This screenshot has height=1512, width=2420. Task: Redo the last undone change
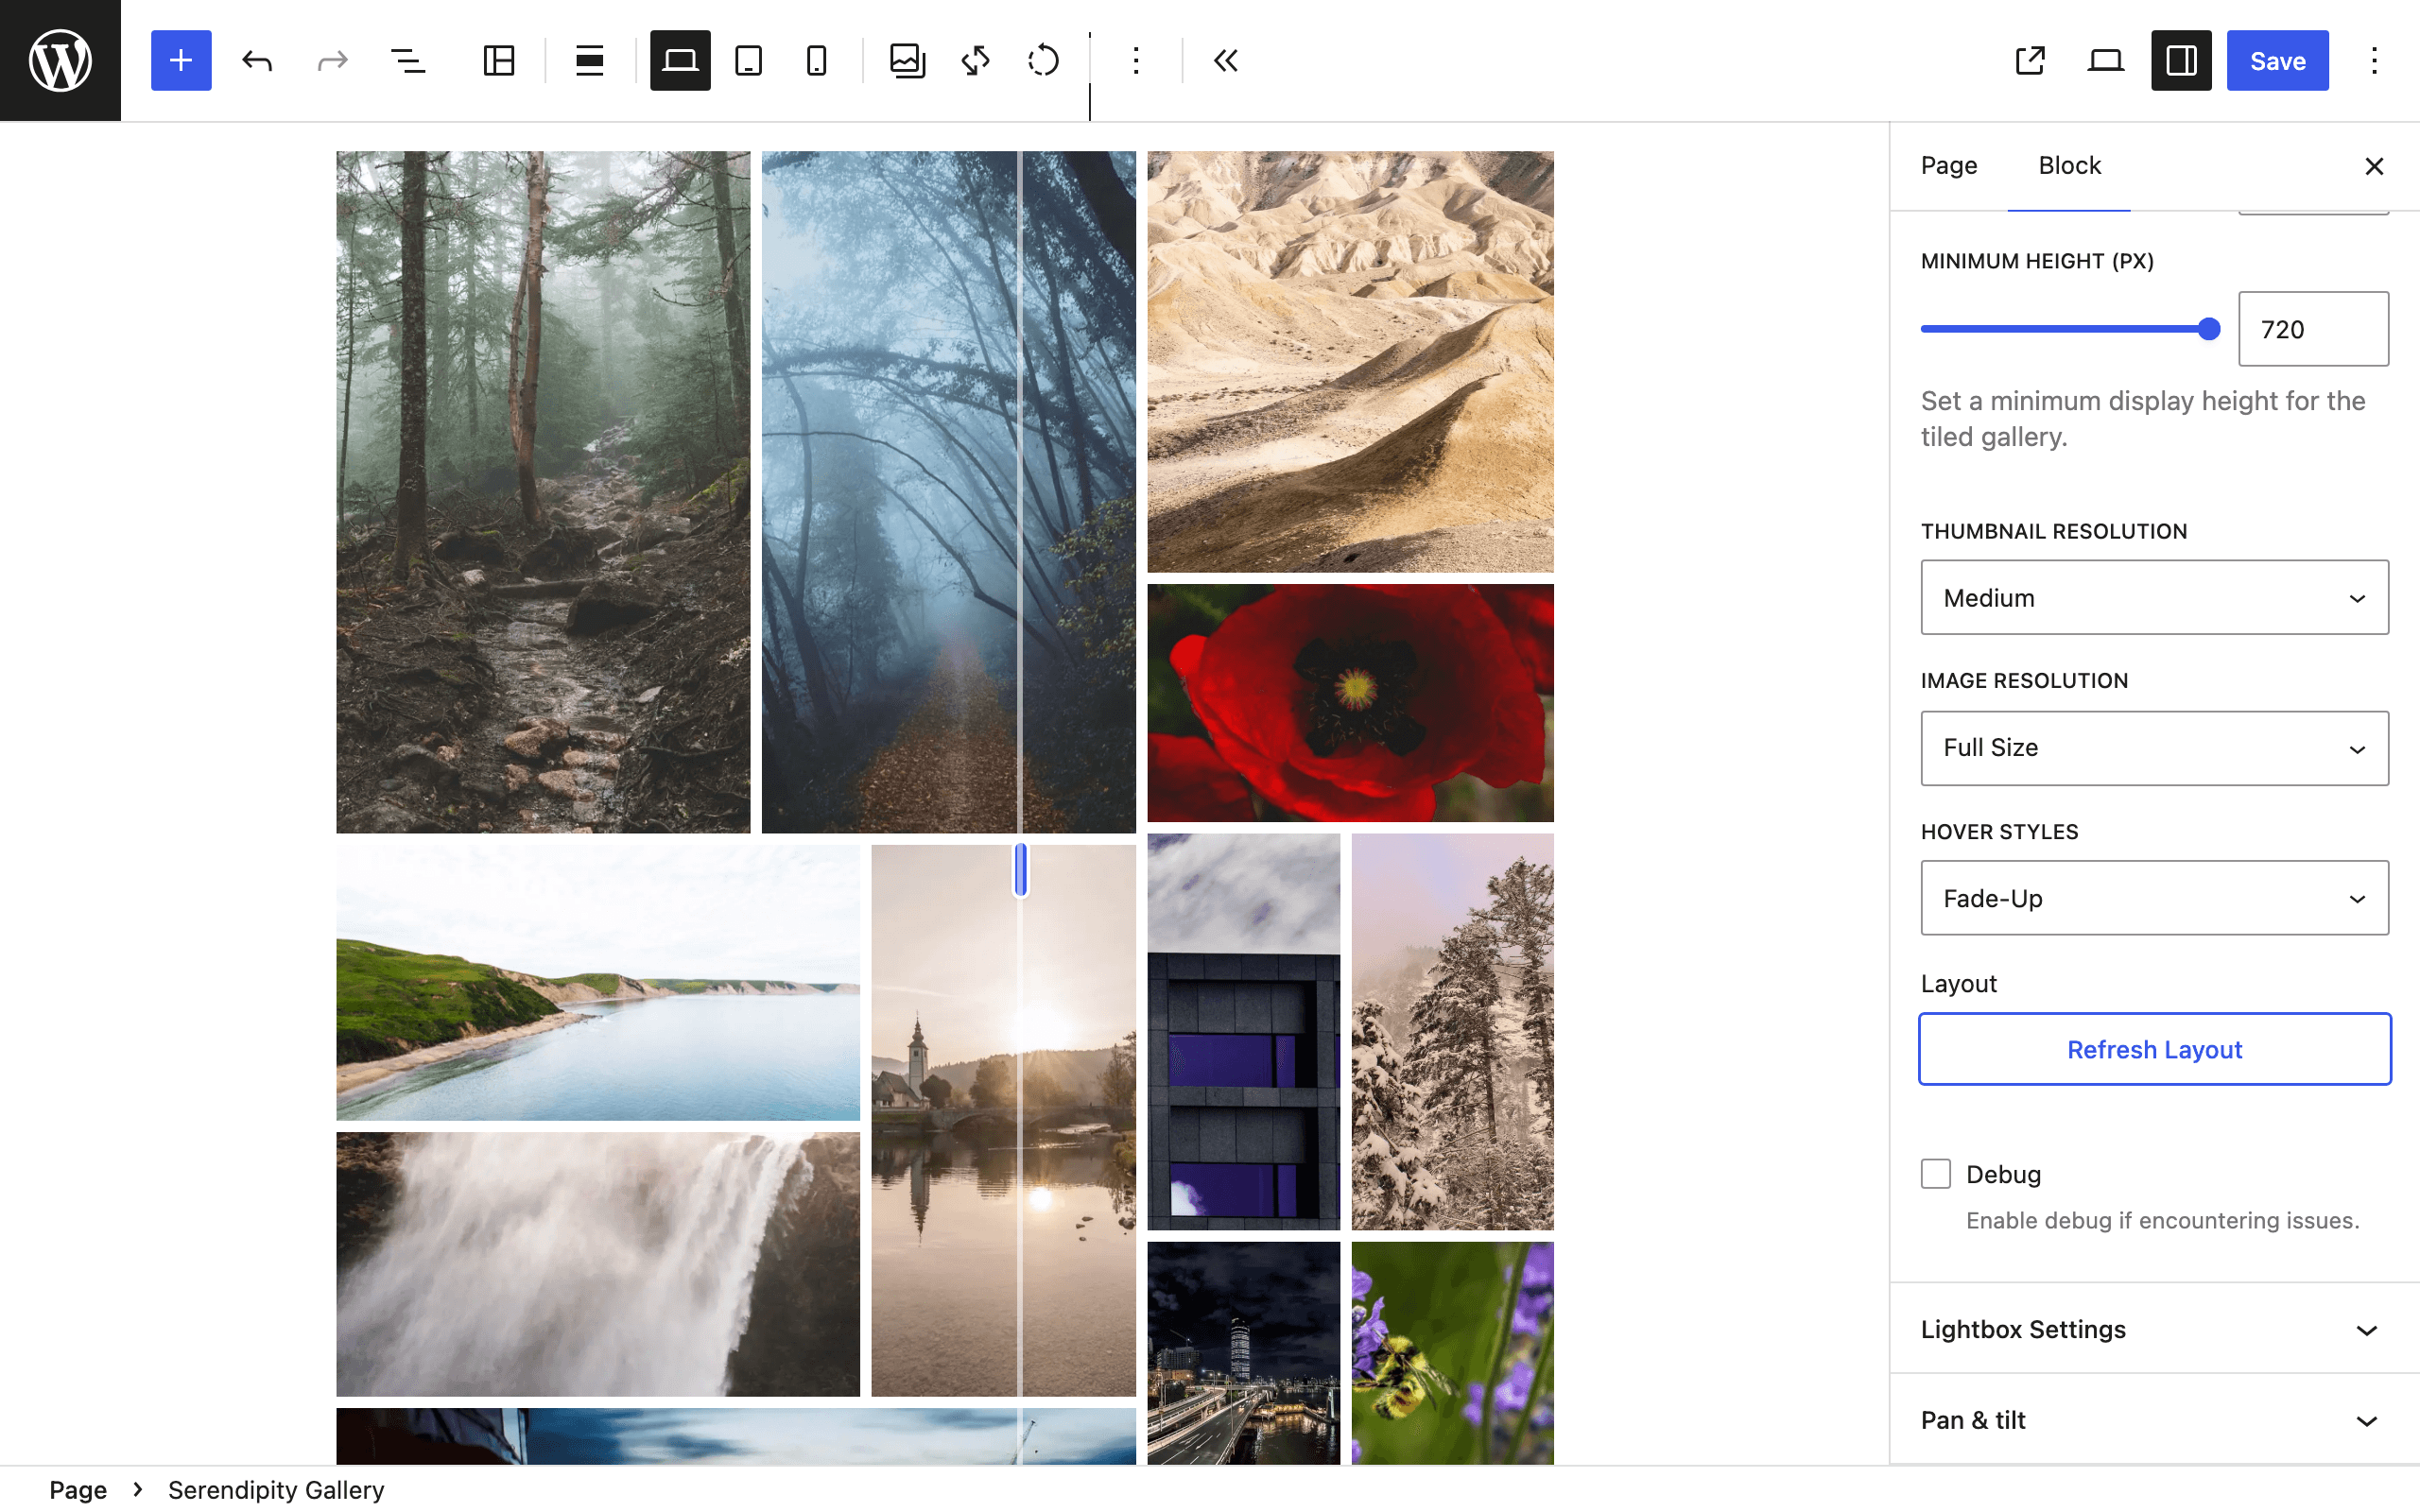point(332,60)
